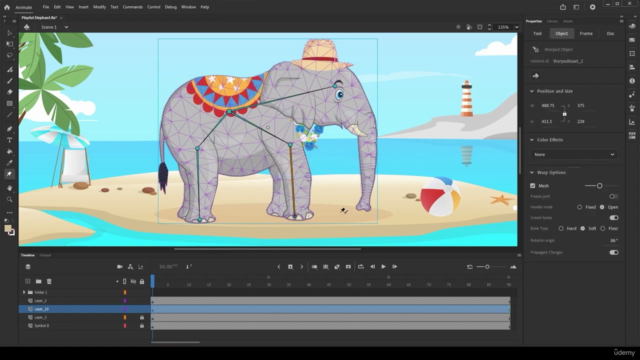Collapse the Warp Options section
This screenshot has width=640, height=360.
pyautogui.click(x=532, y=172)
